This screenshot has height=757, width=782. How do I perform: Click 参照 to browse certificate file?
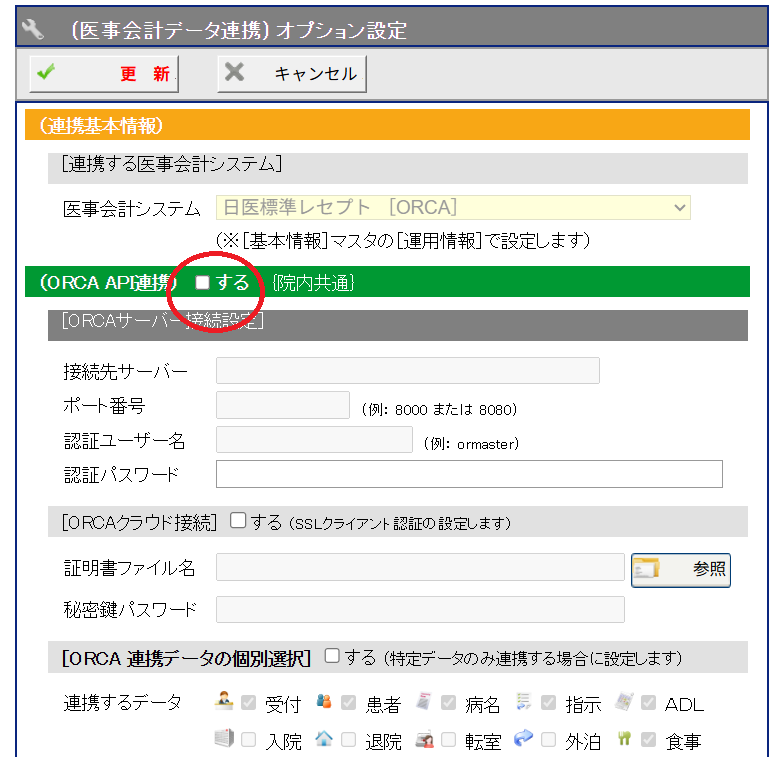(681, 569)
